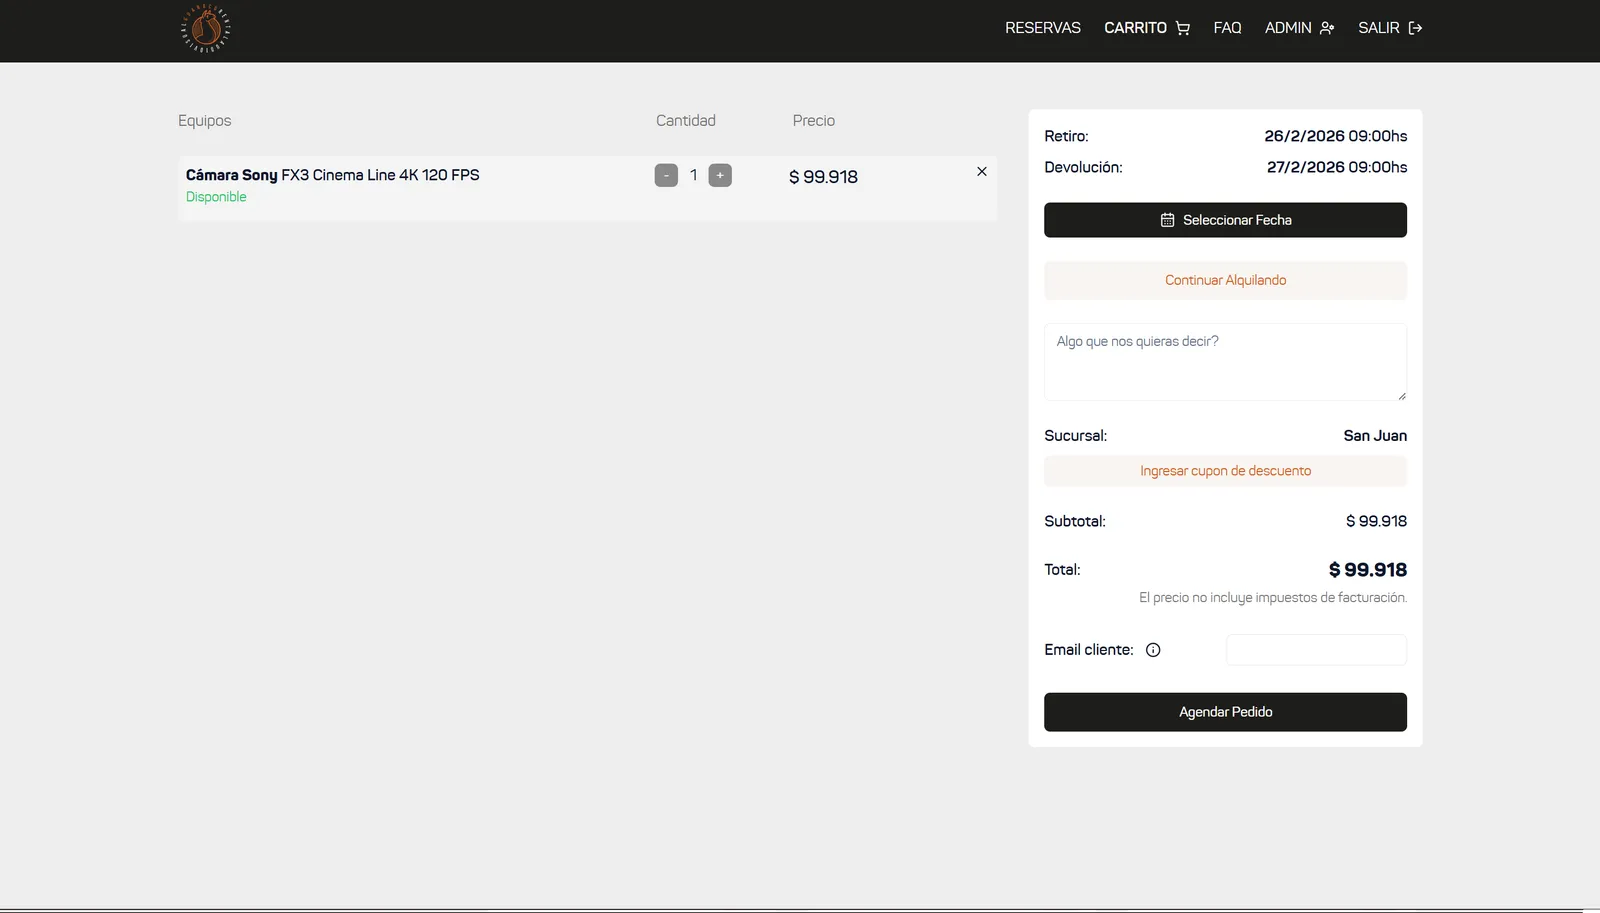The height and width of the screenshot is (913, 1600).
Task: Click the Subtotal amount value
Action: (1376, 521)
